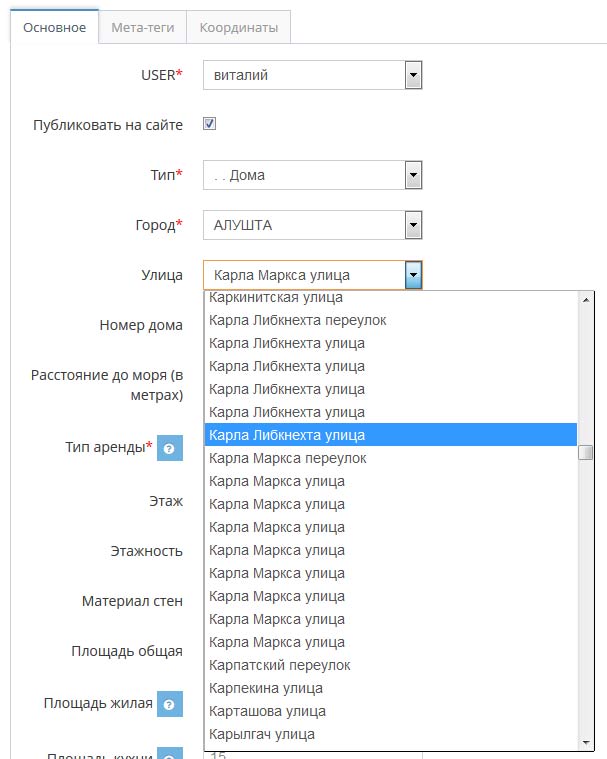Pick Карылгач улица from street list
The image size is (607, 759).
pyautogui.click(x=391, y=734)
